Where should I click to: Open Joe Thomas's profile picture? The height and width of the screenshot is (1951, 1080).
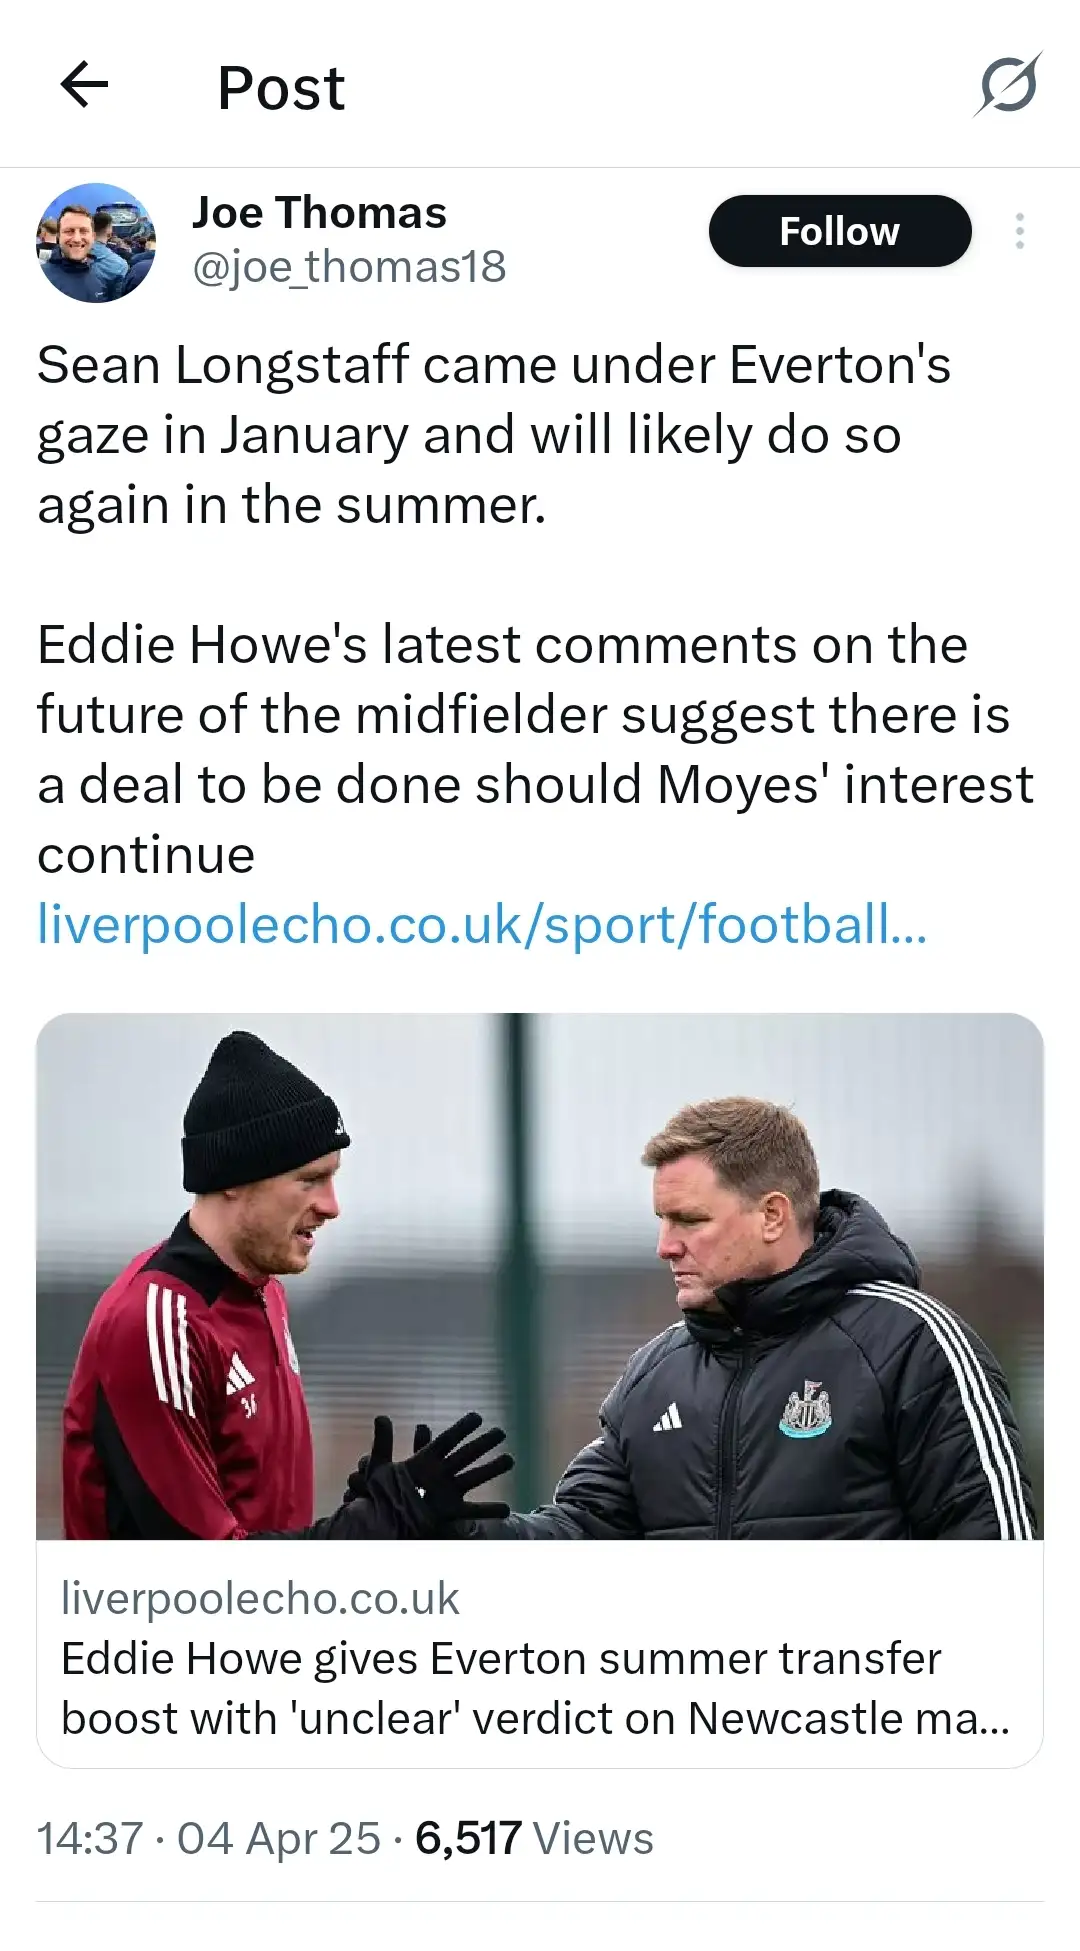(x=96, y=242)
